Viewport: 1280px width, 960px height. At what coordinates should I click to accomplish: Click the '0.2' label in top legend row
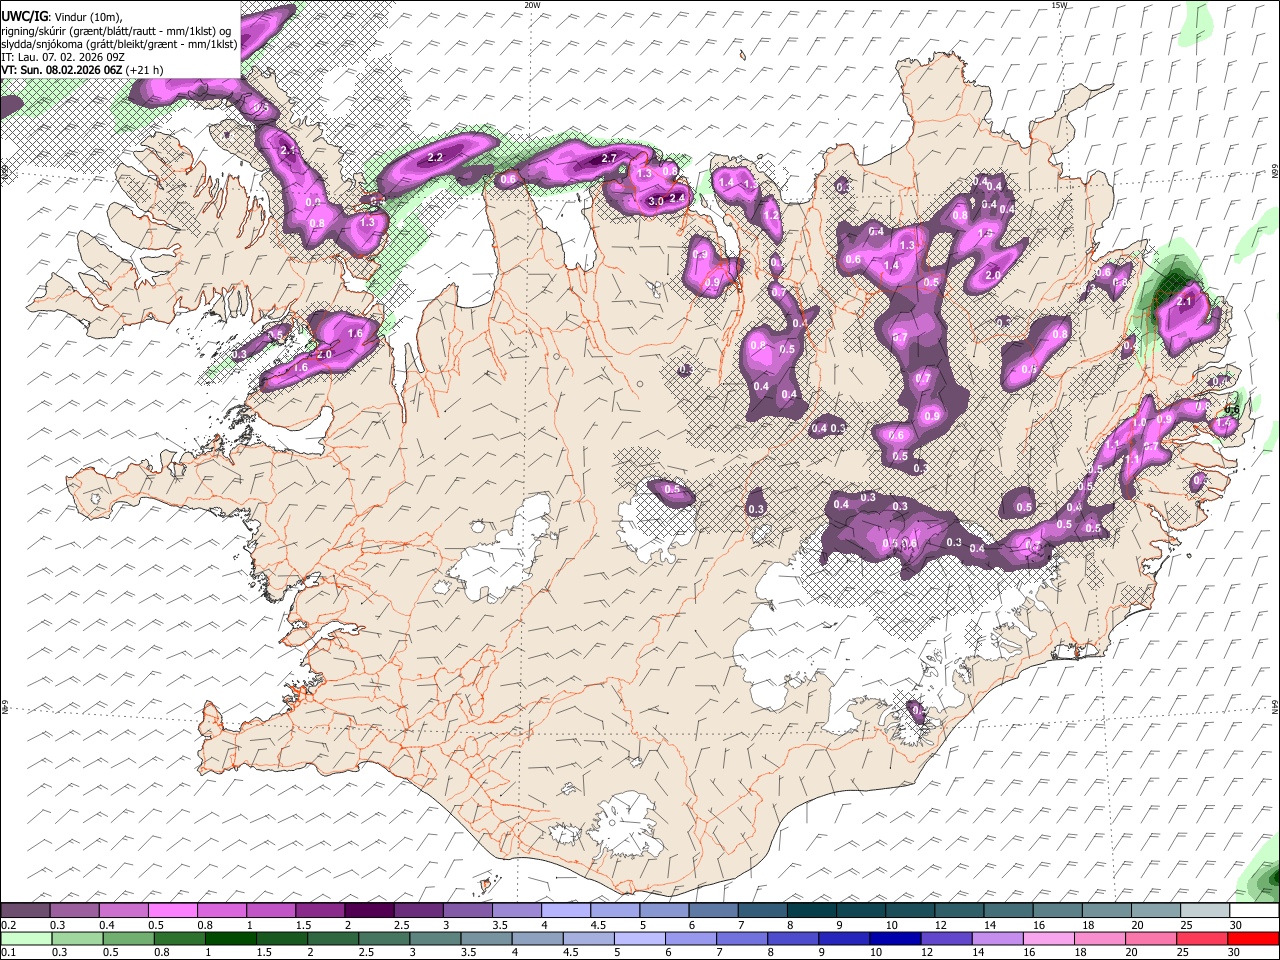point(8,925)
